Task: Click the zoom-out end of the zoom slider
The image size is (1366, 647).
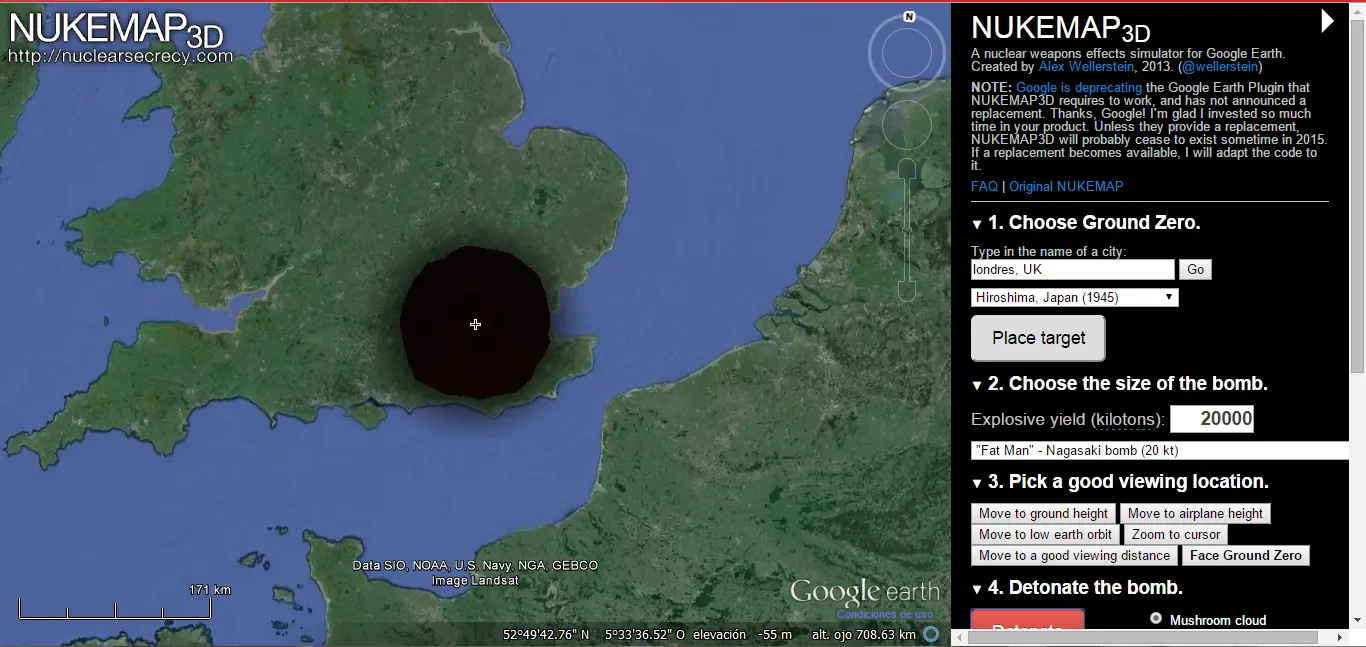Action: (x=907, y=290)
